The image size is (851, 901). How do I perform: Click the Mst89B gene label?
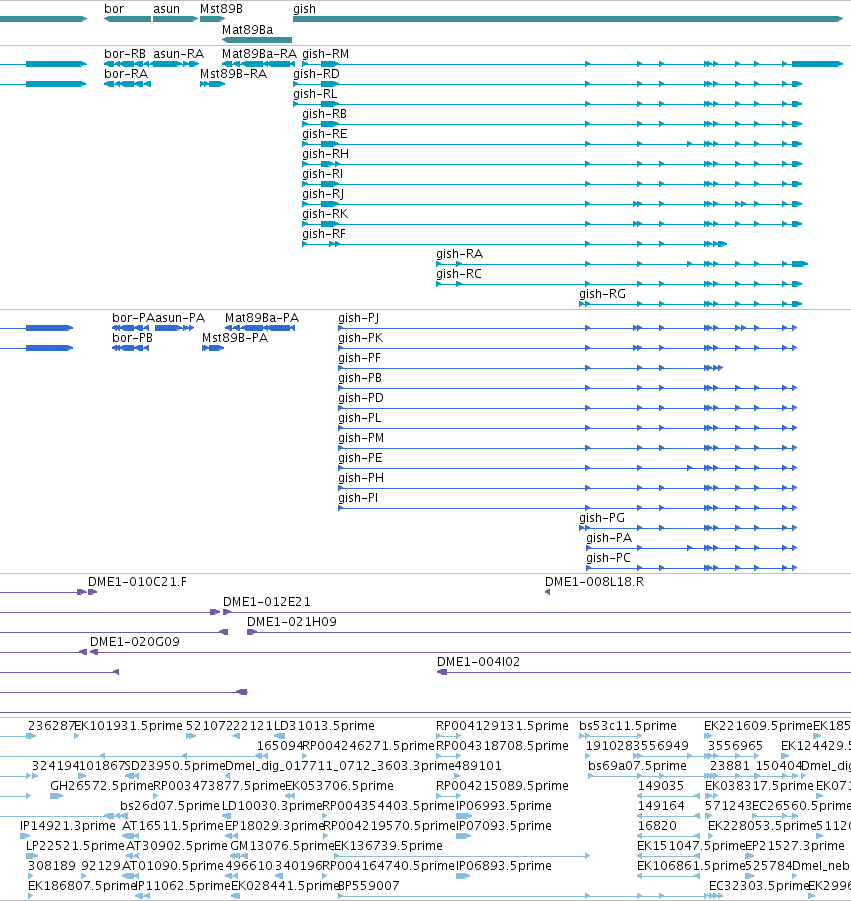click(221, 9)
